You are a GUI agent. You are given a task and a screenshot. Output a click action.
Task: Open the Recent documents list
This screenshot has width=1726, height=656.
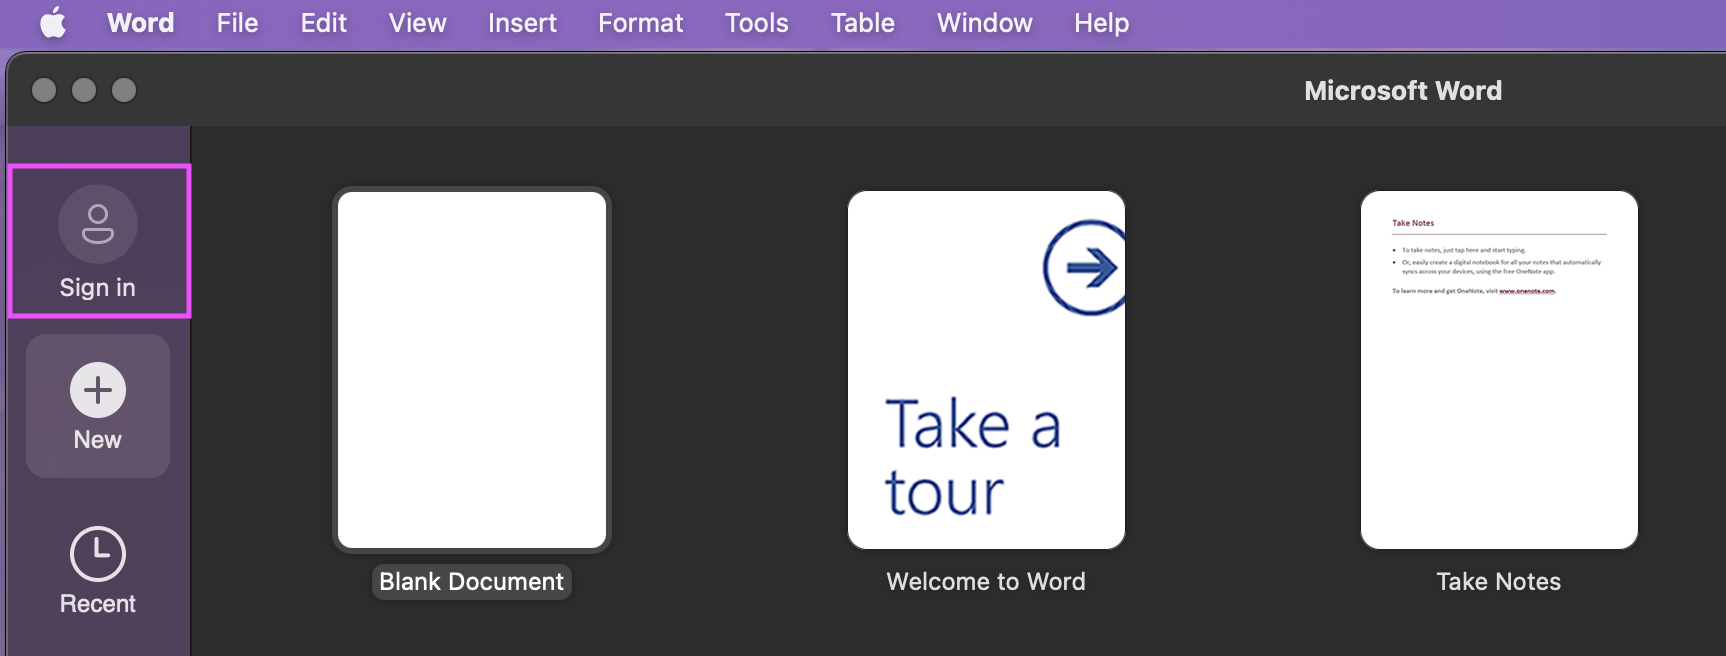[x=97, y=570]
